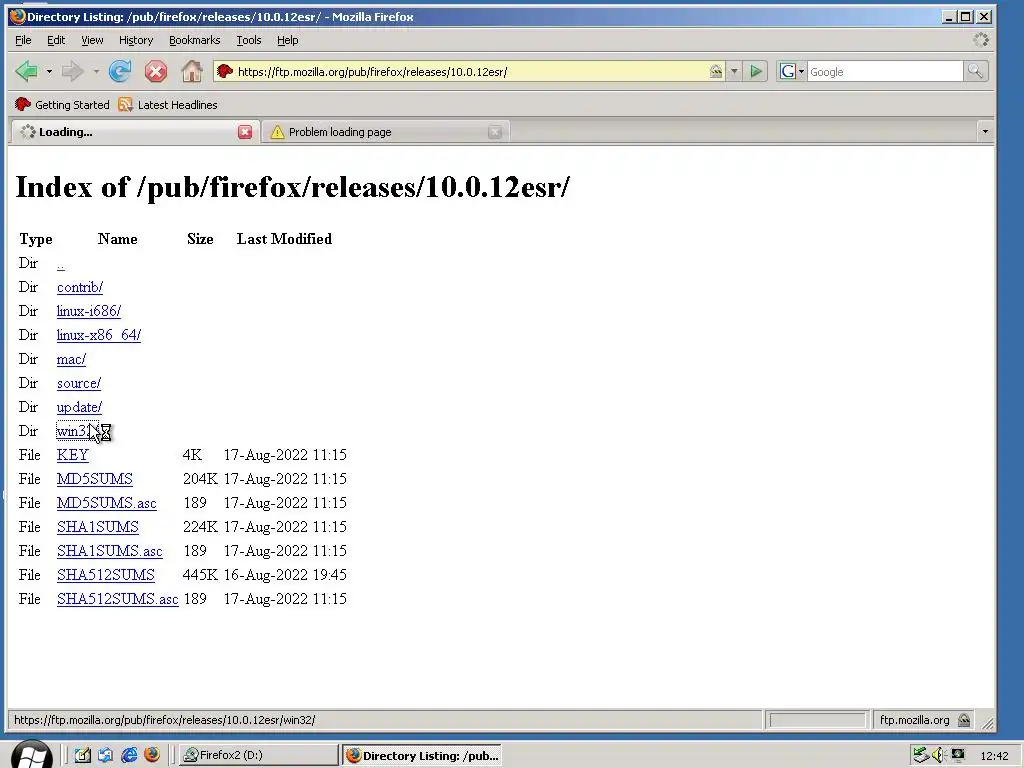This screenshot has height=768, width=1024.
Task: Click the network monitor tray icon
Action: [957, 756]
